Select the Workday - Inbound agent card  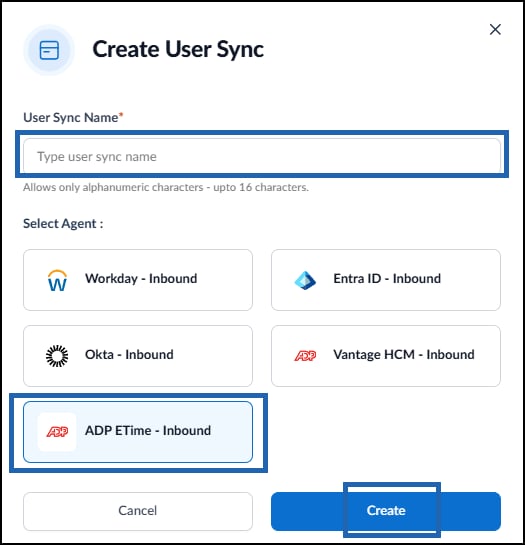tap(138, 280)
